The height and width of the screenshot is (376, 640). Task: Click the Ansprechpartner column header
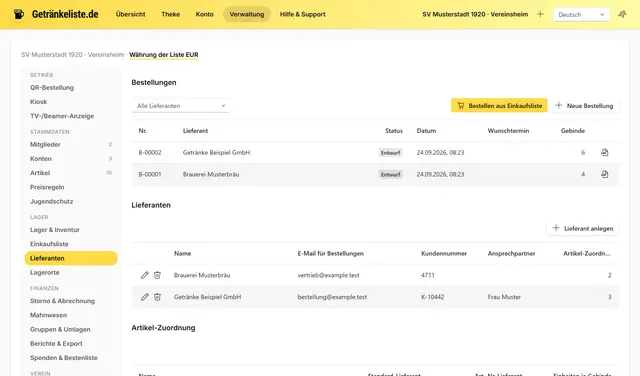[511, 254]
